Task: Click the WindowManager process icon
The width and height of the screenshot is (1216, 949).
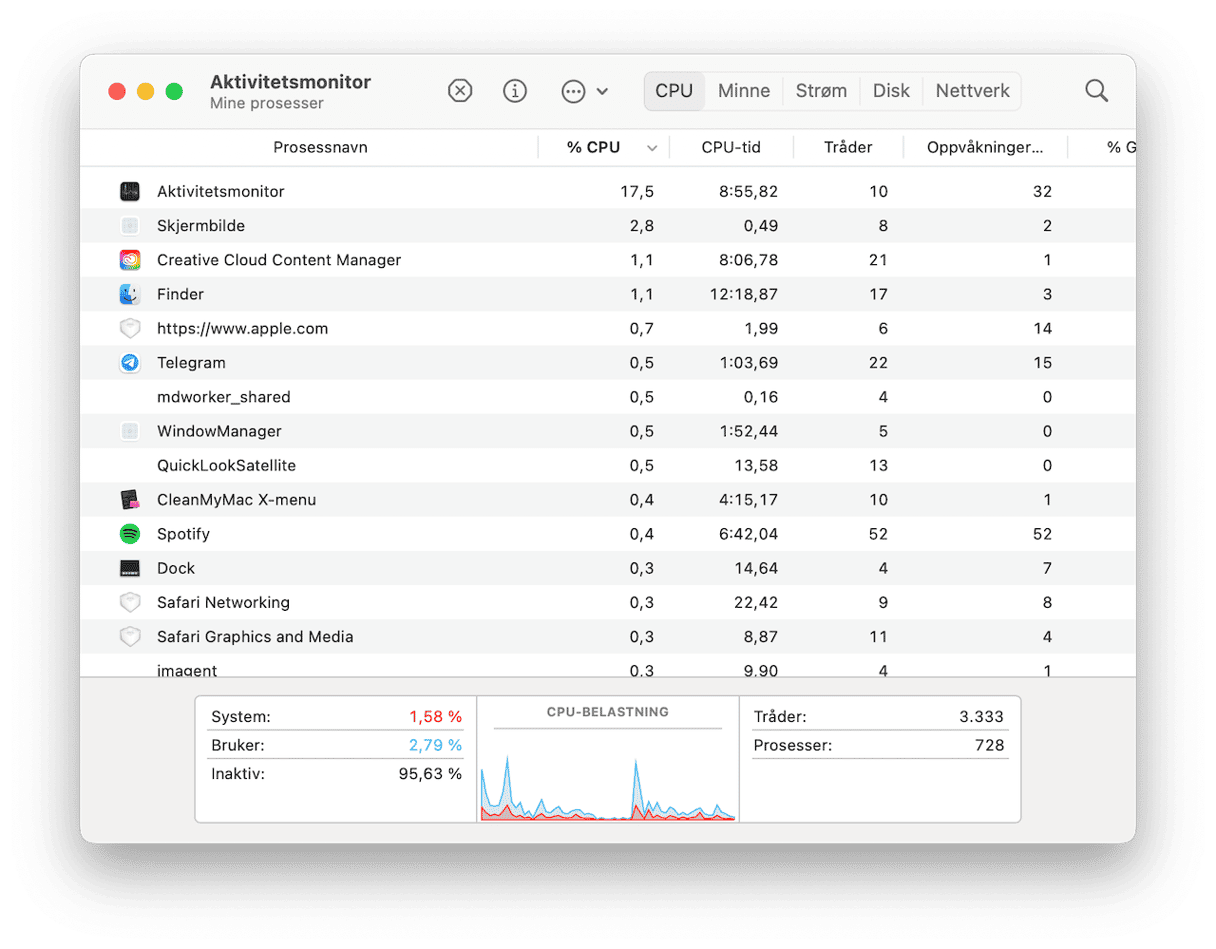Action: [x=129, y=431]
